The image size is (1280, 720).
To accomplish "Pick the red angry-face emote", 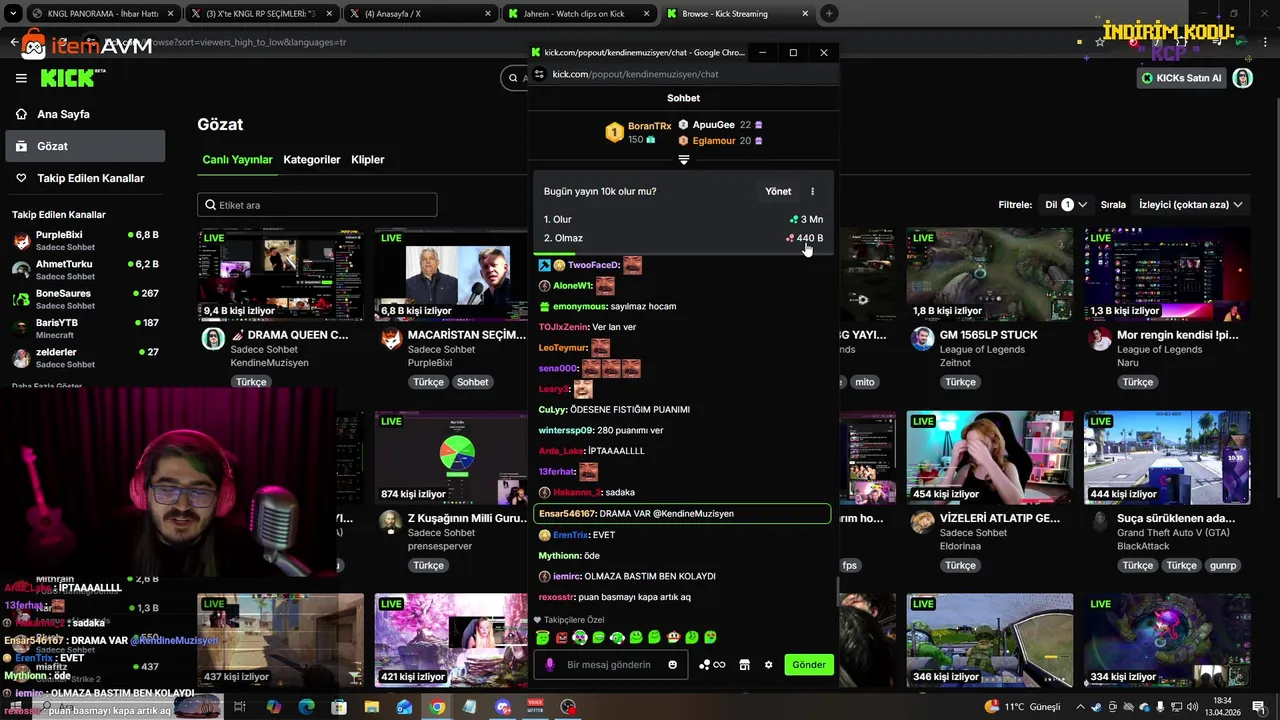I will [x=561, y=637].
